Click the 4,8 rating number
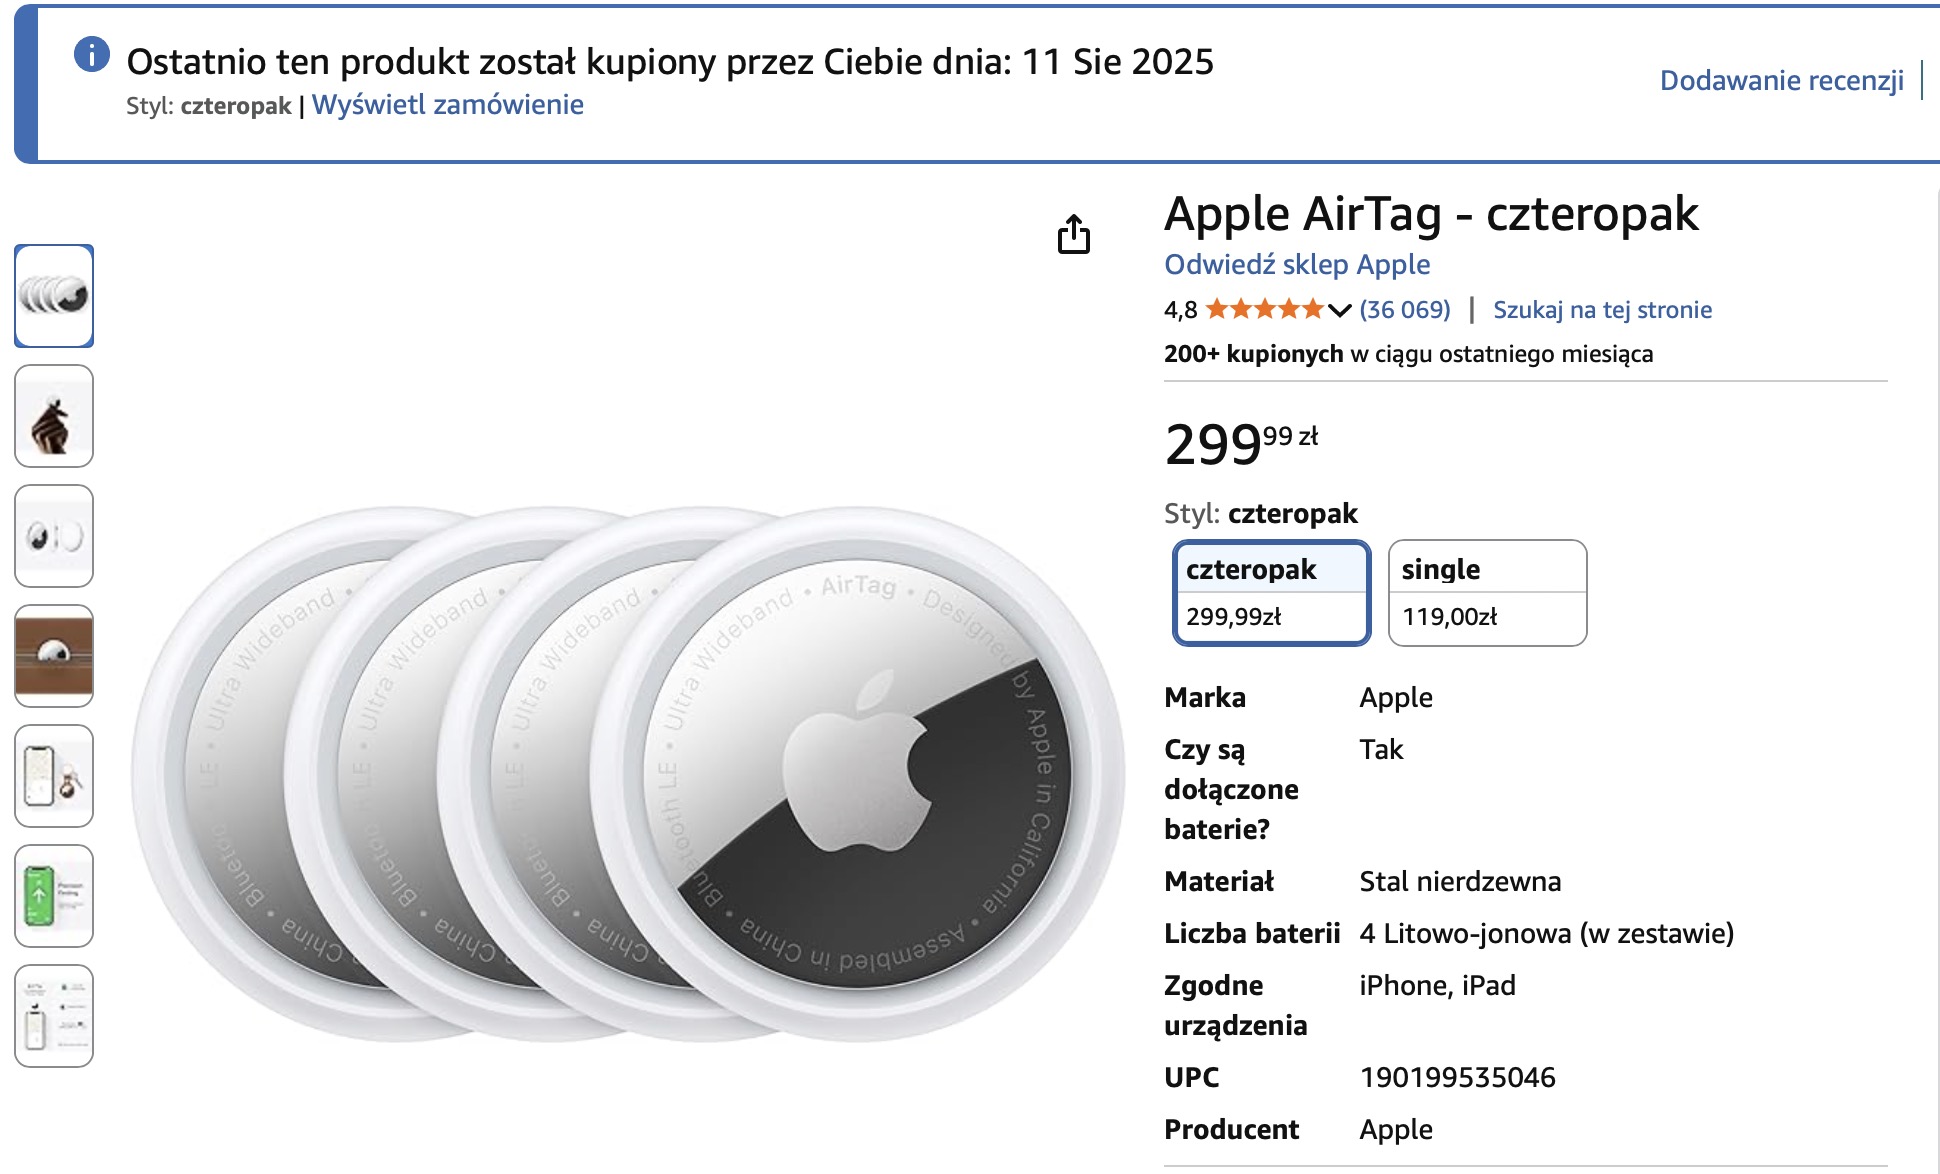This screenshot has height=1174, width=1940. pos(1180,310)
